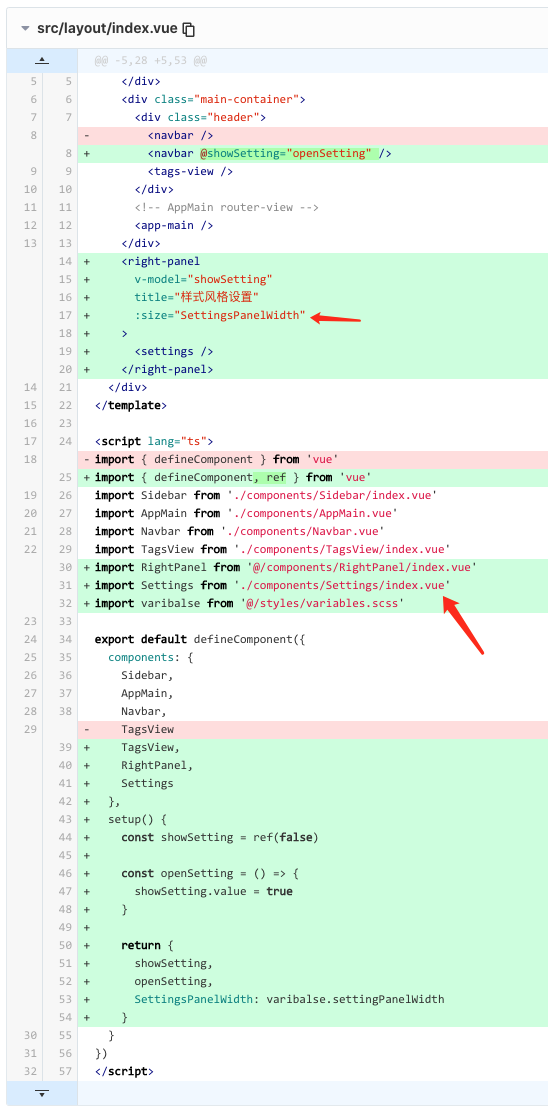Click the title="样式风格设置" line
Image resolution: width=548 pixels, height=1119 pixels.
(x=313, y=298)
